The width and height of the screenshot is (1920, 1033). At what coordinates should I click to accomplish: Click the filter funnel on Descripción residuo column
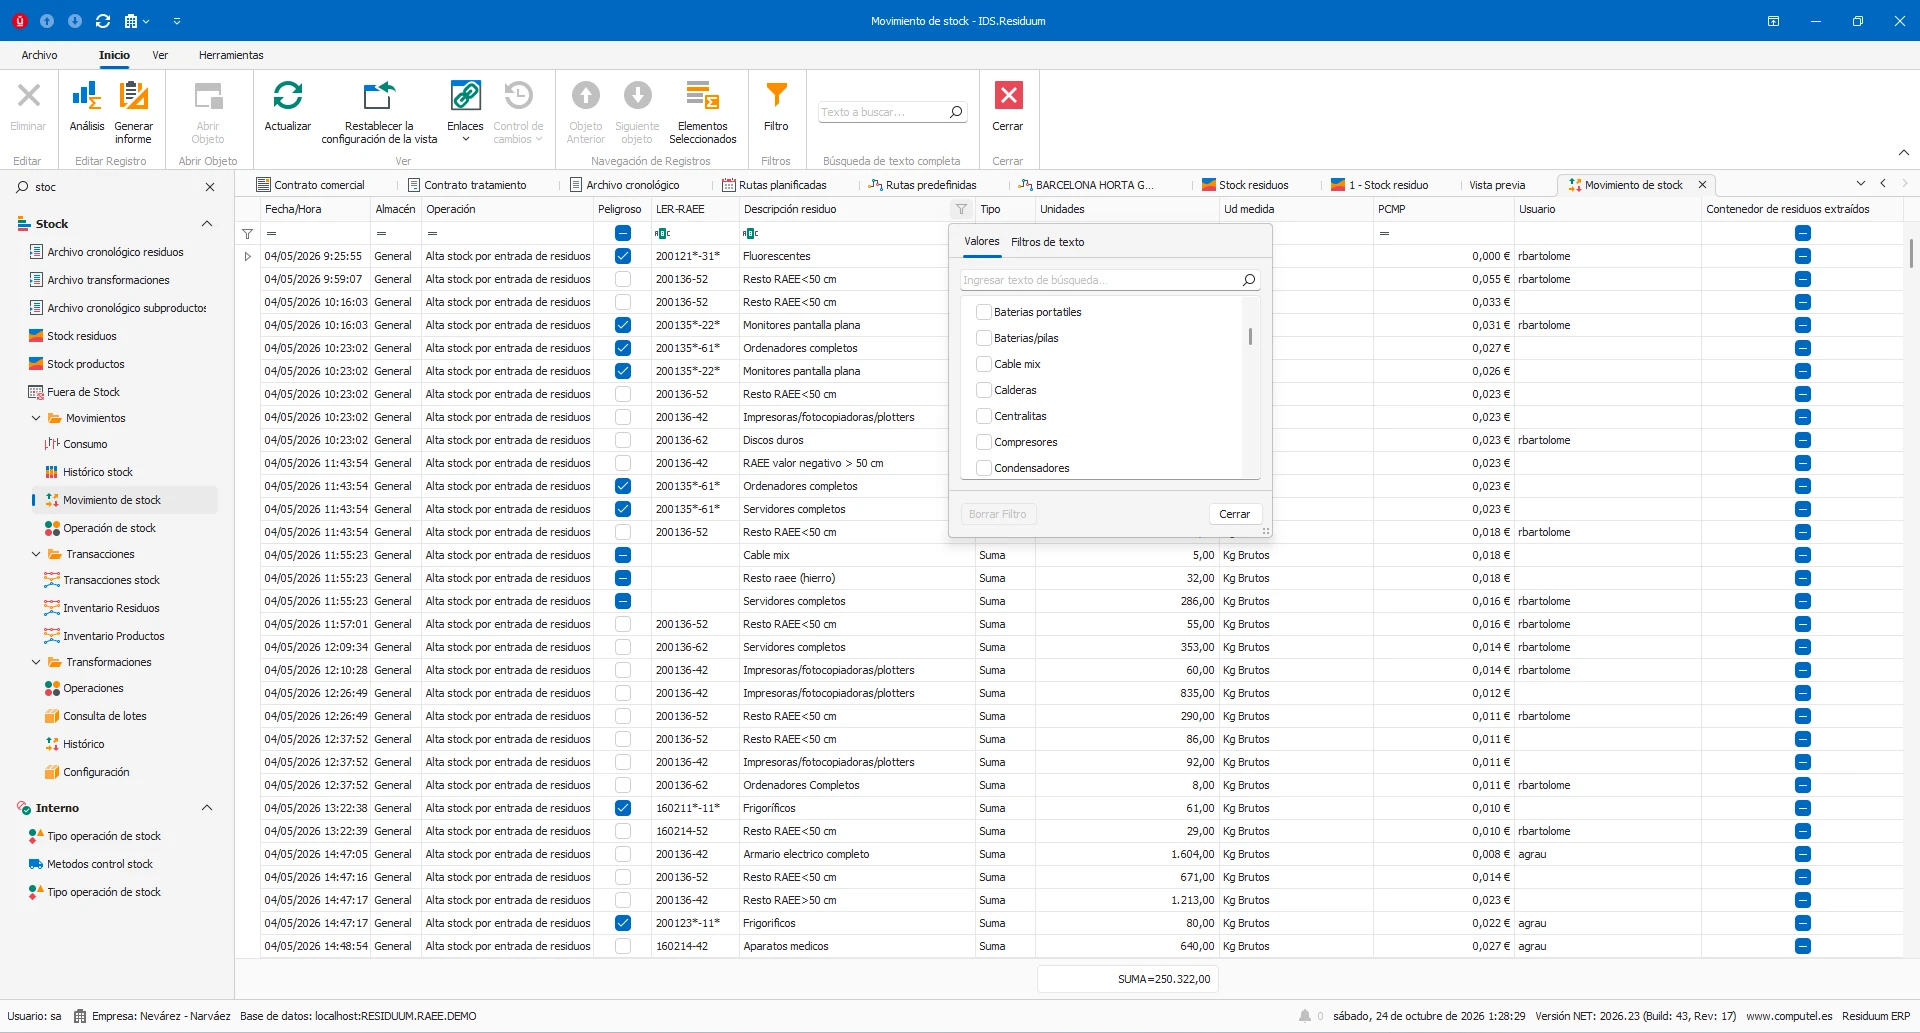[x=961, y=209]
